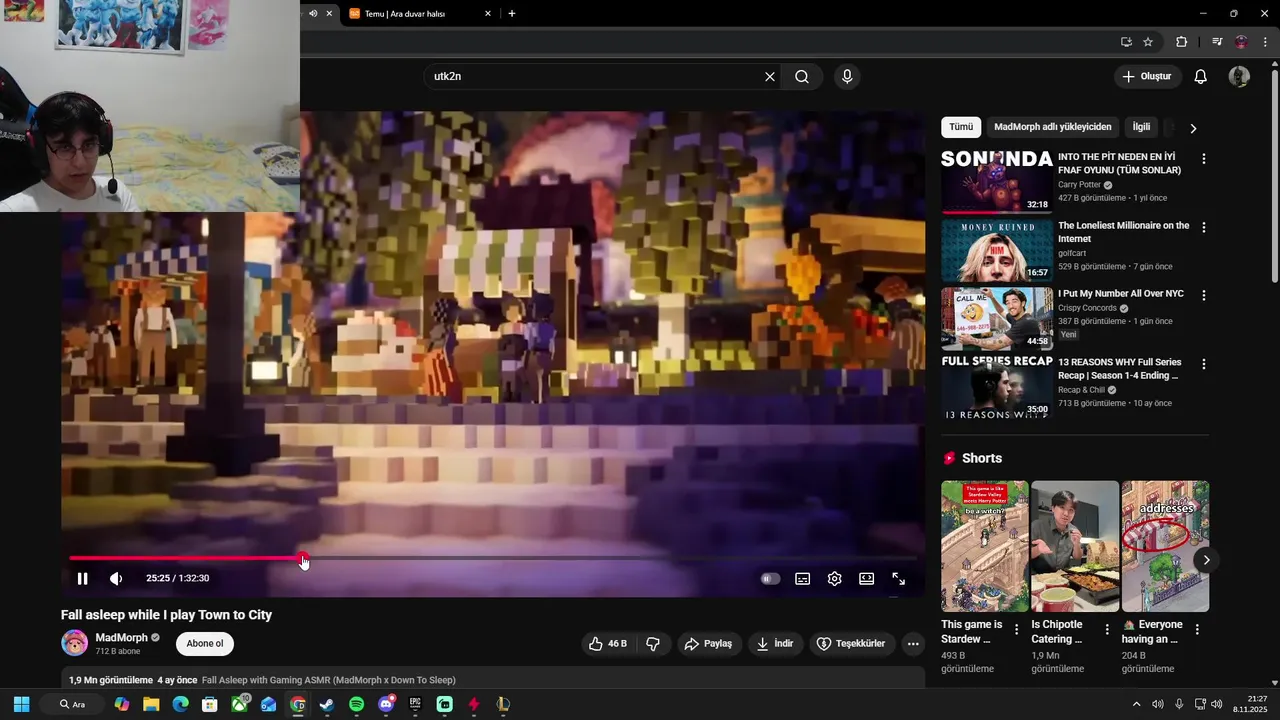Click the Teşekkürler thanks button

pyautogui.click(x=851, y=644)
